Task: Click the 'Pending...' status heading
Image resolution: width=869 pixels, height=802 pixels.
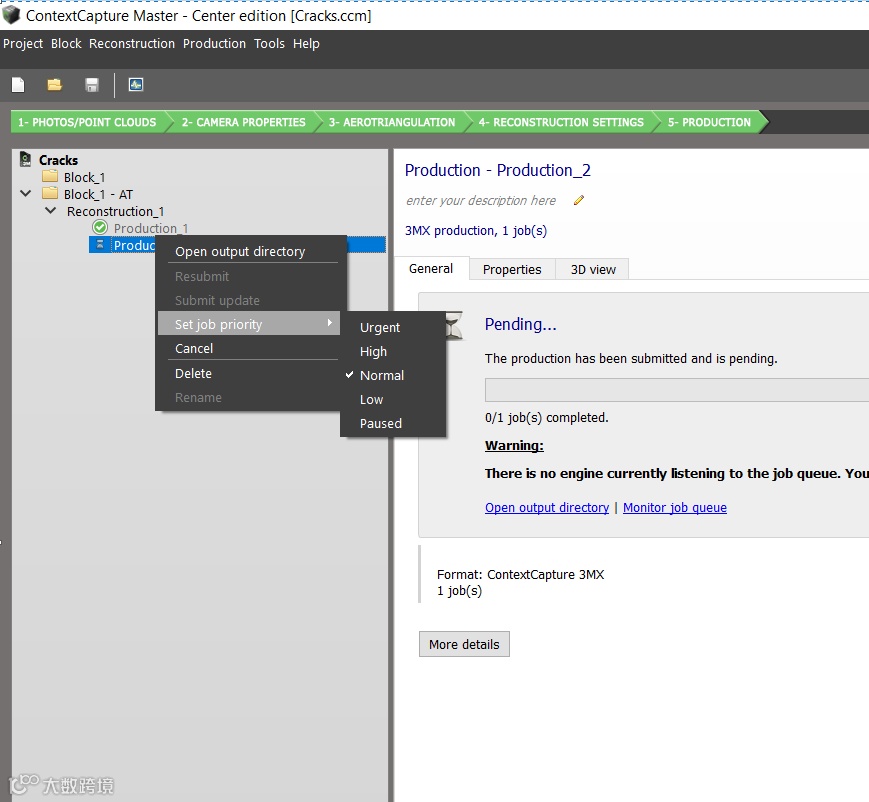Action: [520, 324]
